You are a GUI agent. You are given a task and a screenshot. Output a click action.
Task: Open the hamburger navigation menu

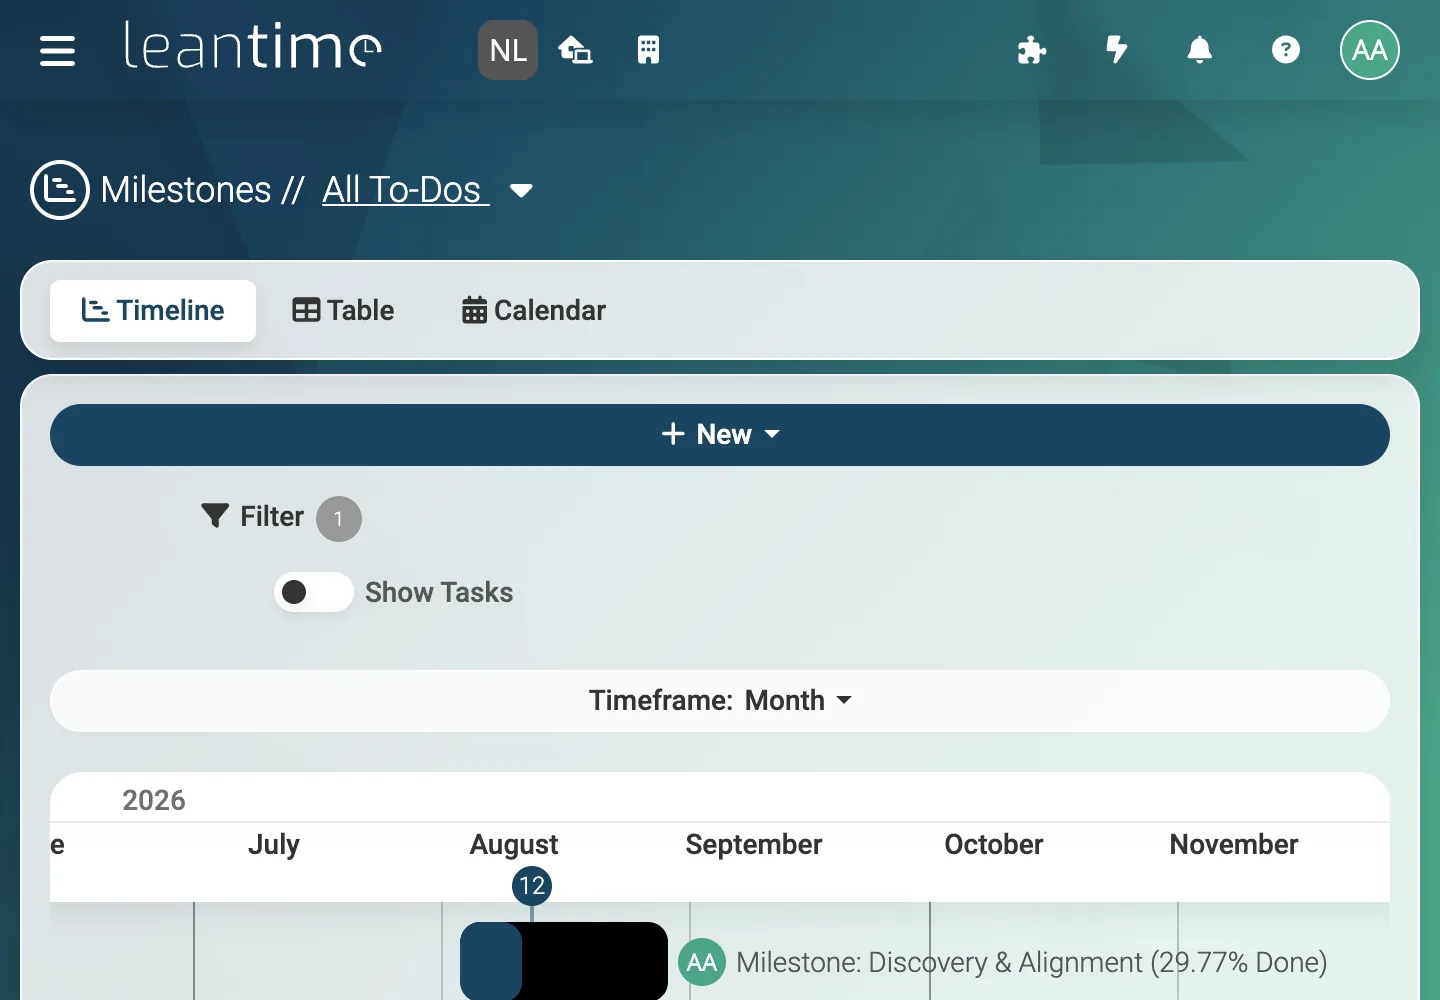pos(57,50)
